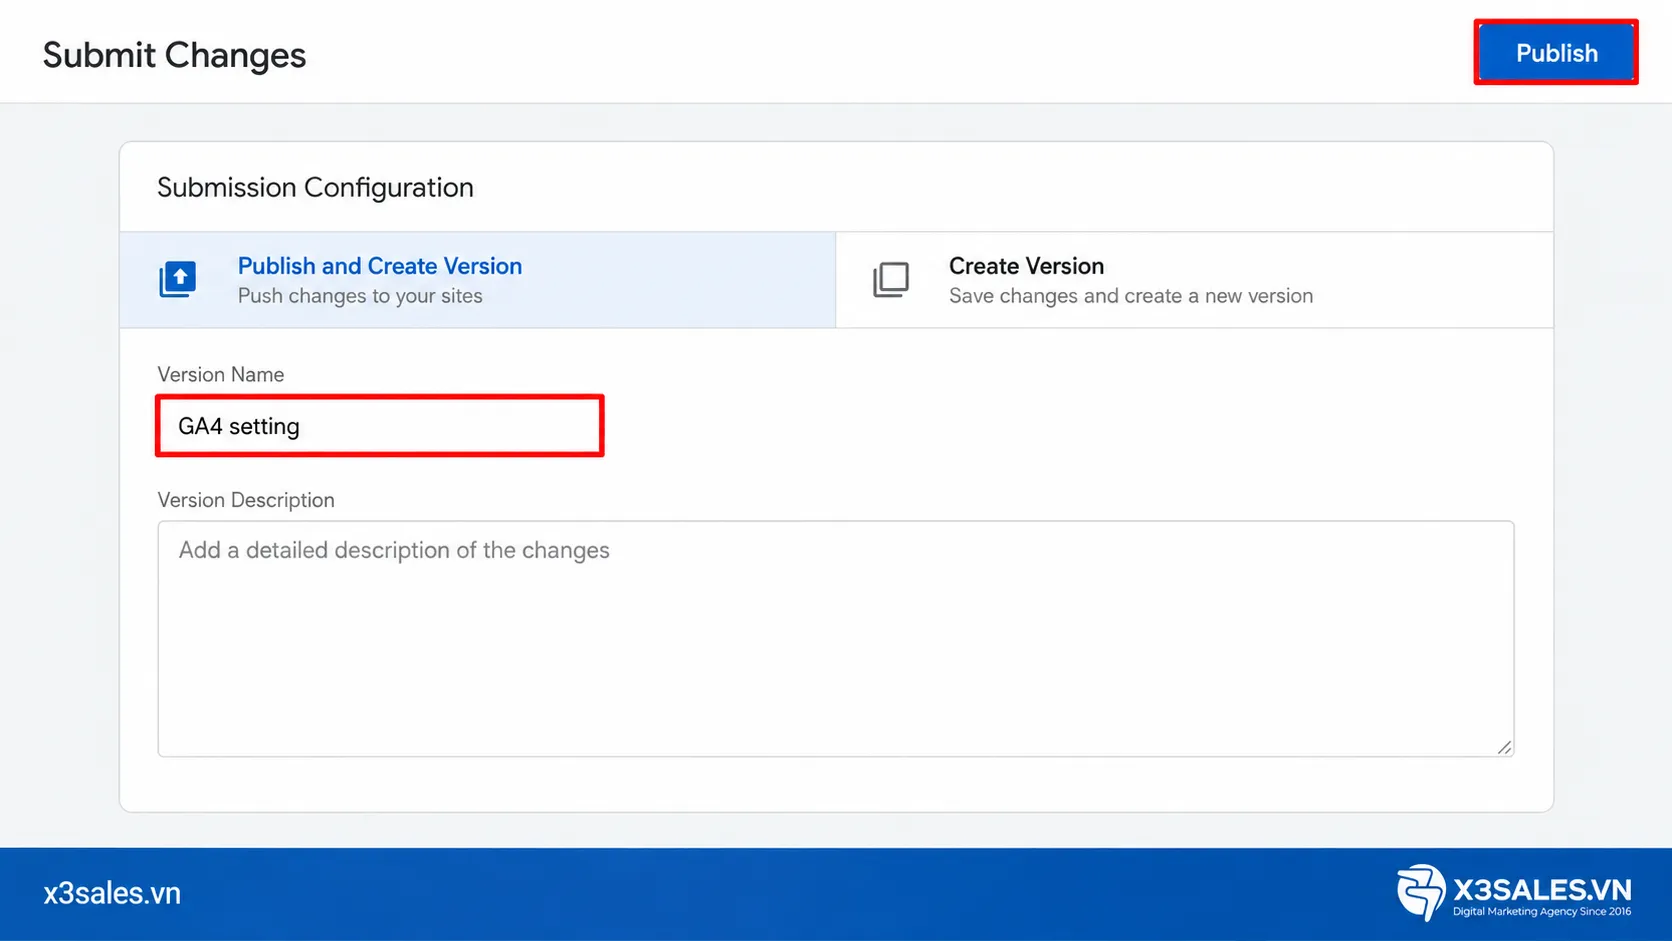
Task: Click the Create Version stacked-pages icon
Action: pos(891,280)
